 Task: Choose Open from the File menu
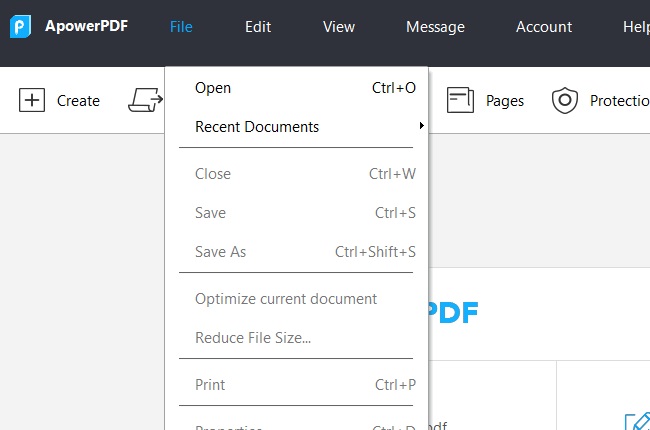[x=213, y=88]
